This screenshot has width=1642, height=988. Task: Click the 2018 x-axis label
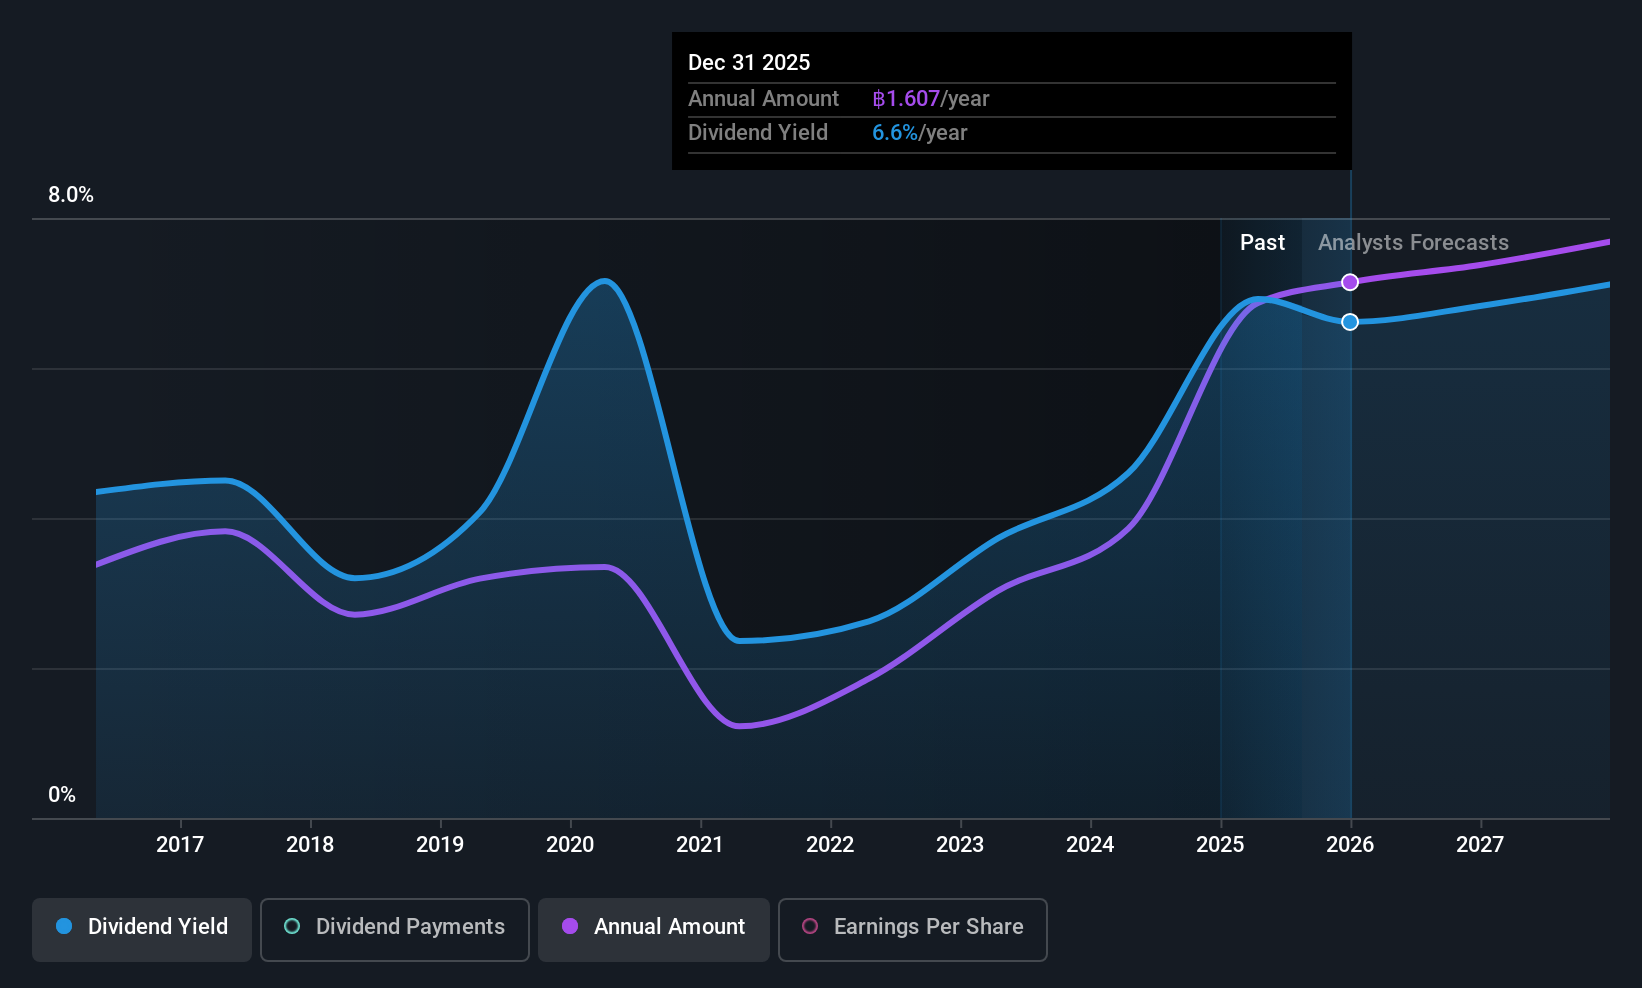pos(310,844)
